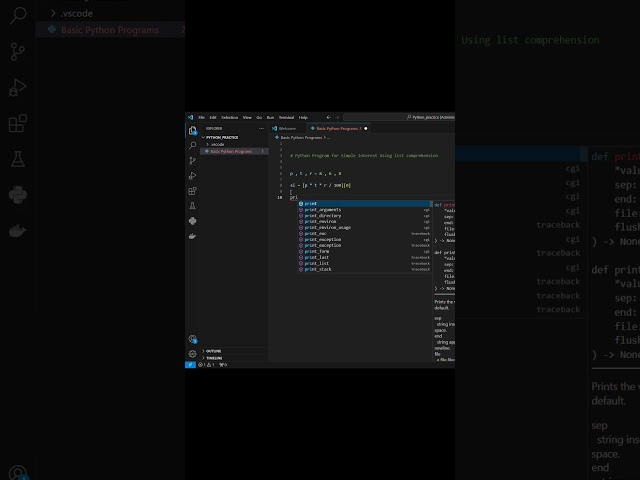Open the Run and Debug view
Screen dimensions: 640x480
coord(192,176)
